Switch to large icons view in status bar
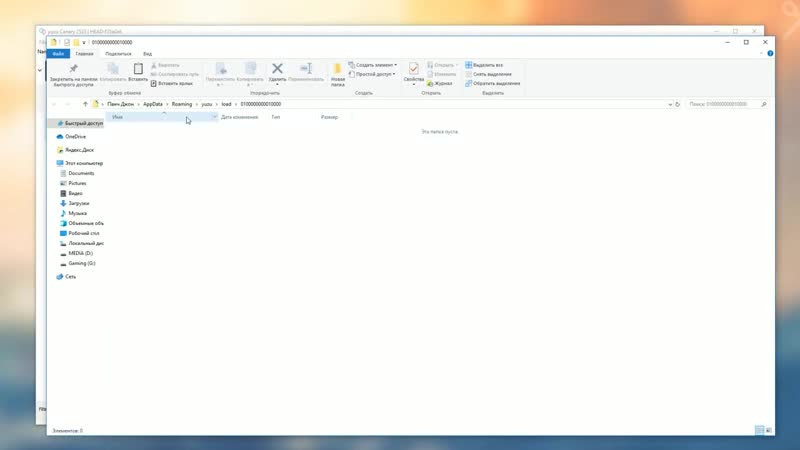 pyautogui.click(x=769, y=431)
